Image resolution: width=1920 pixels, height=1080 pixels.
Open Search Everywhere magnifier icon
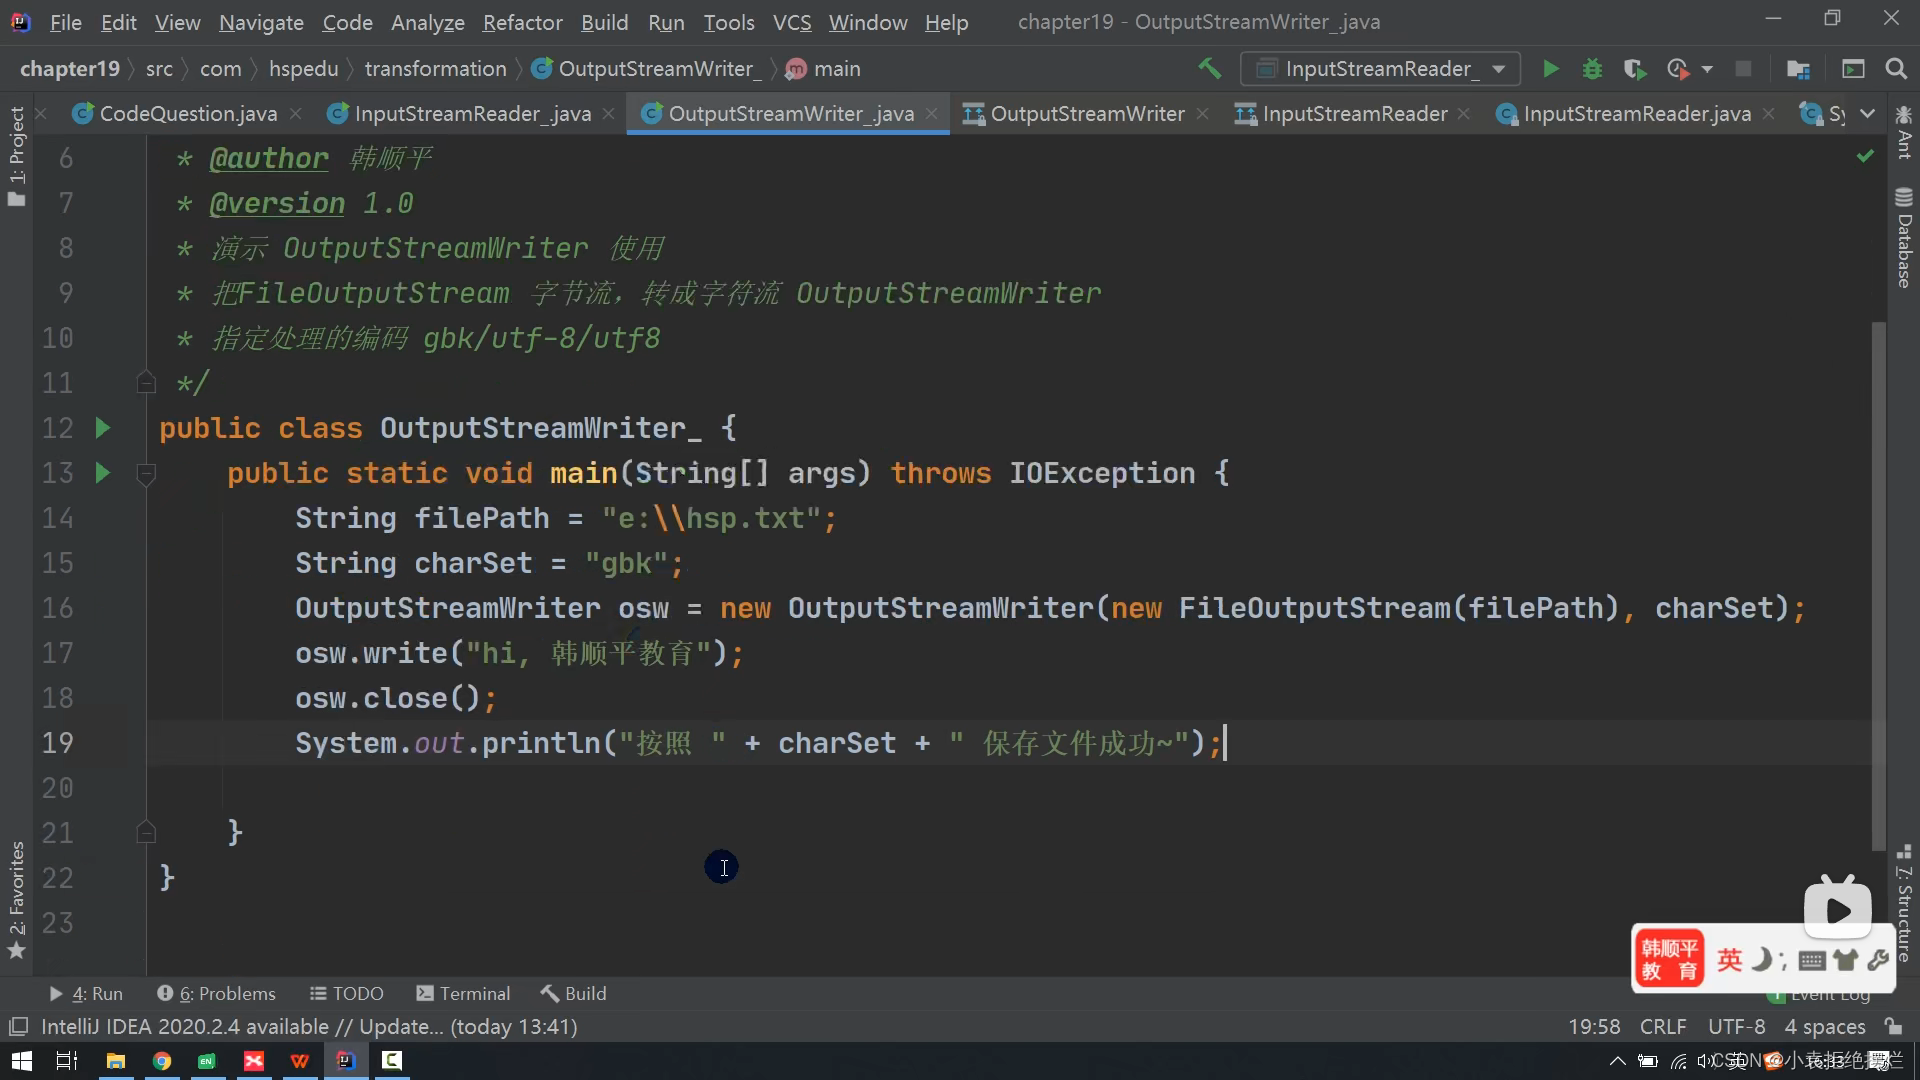[x=1895, y=69]
